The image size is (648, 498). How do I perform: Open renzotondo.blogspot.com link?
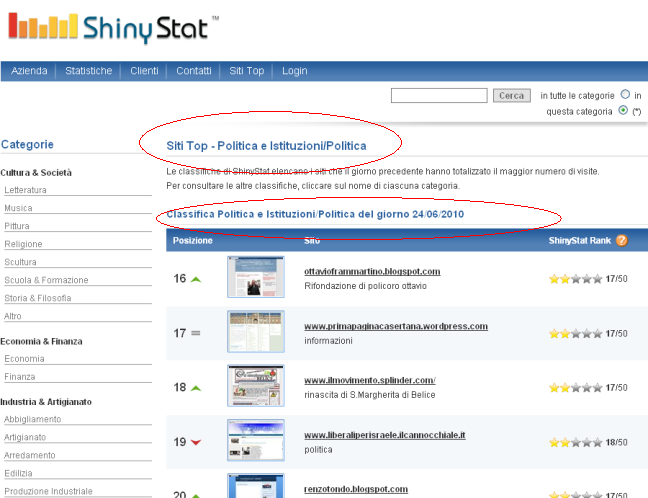click(356, 489)
